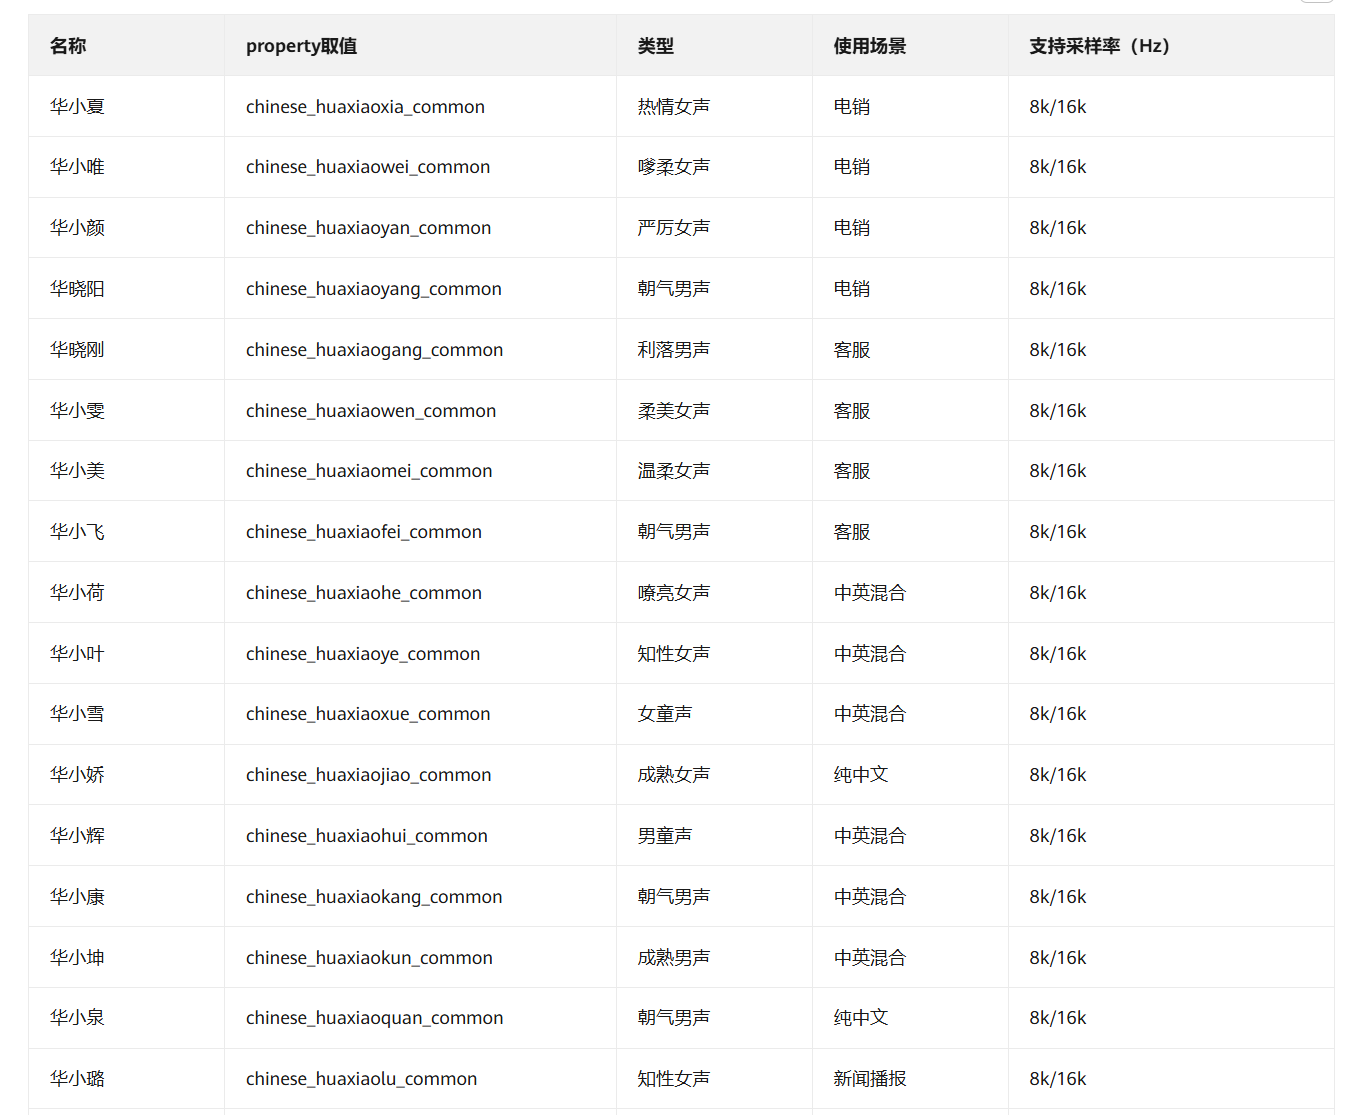Select chinese_huaxiaohe_common property value
This screenshot has height=1115, width=1353.
click(364, 593)
